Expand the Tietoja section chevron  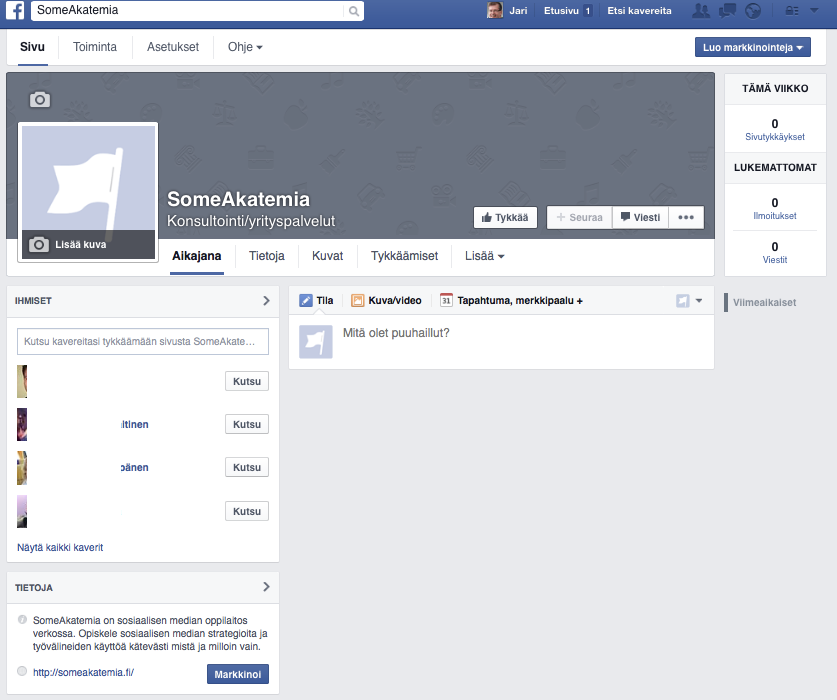click(266, 587)
